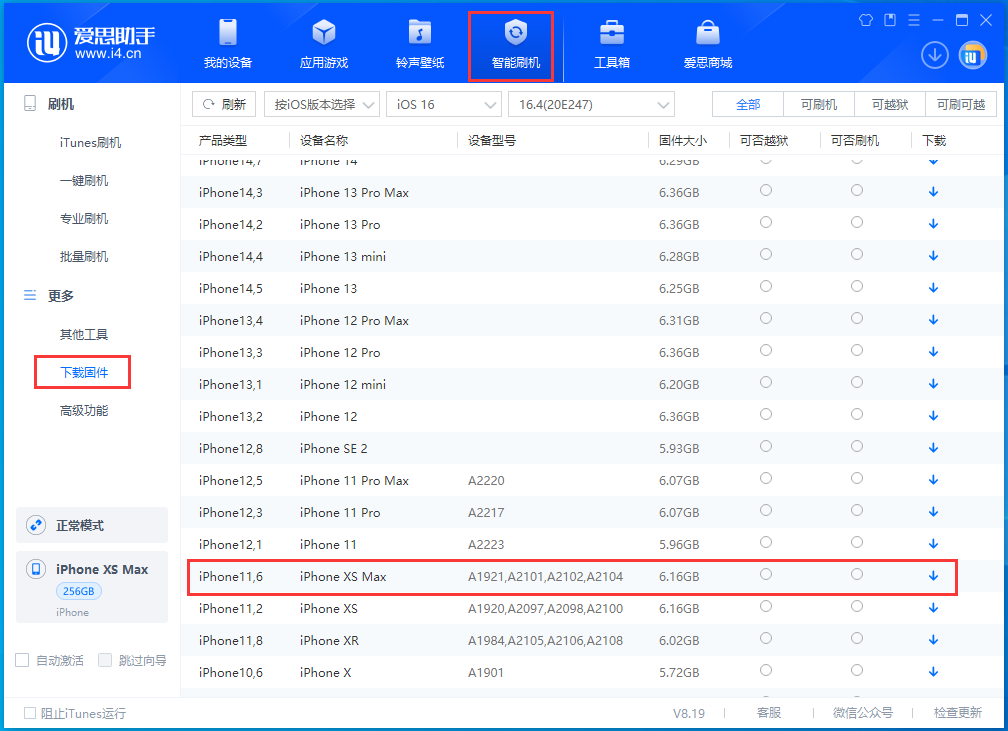1008x731 pixels.
Task: Click the 检查更新 update link
Action: tap(956, 712)
